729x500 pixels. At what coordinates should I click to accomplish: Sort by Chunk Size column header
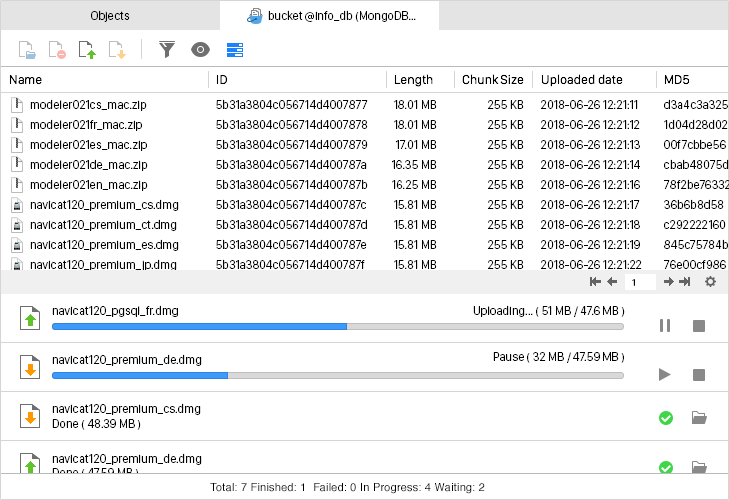(492, 80)
